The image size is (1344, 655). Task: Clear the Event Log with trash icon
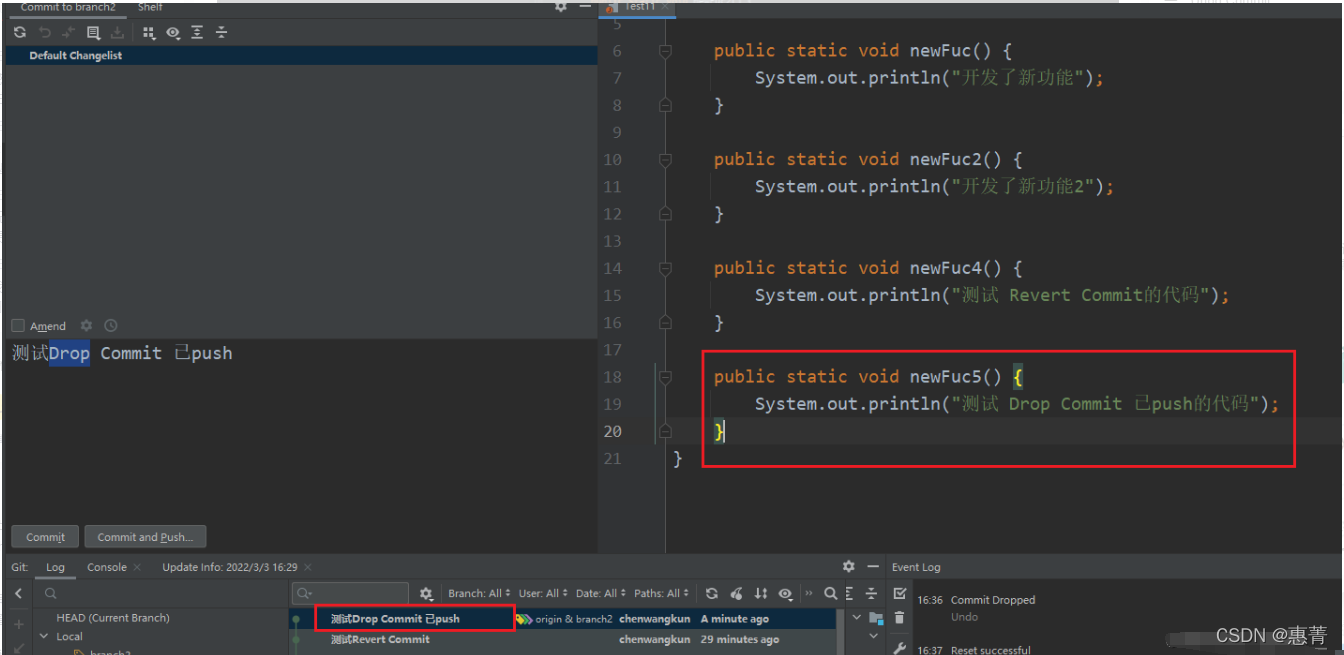(x=899, y=618)
